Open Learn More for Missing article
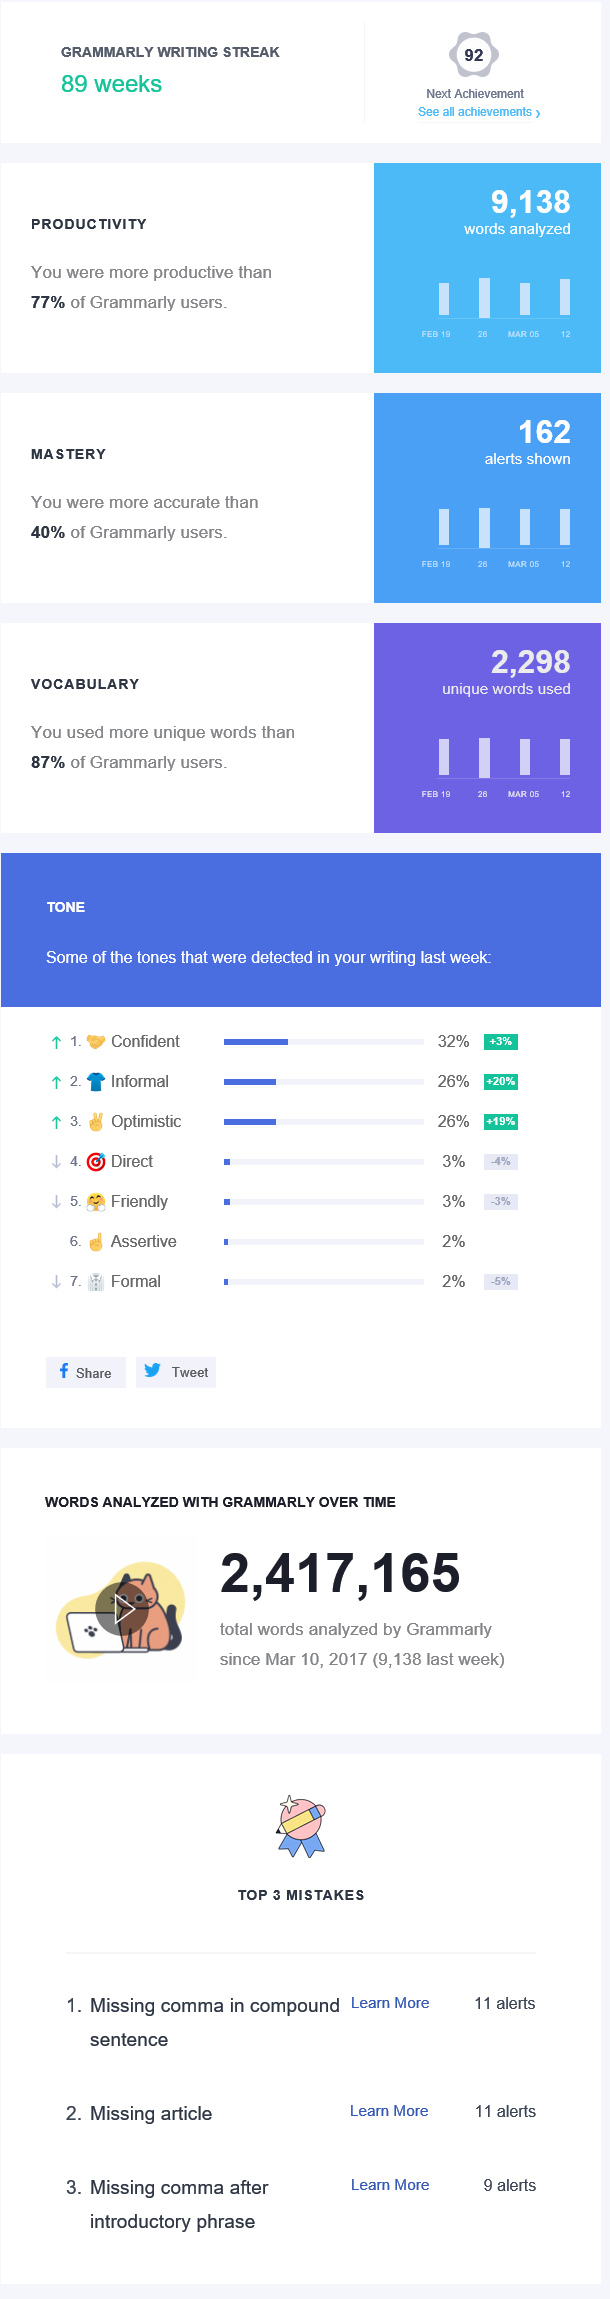Screen dimensions: 610x2299 (x=389, y=2111)
